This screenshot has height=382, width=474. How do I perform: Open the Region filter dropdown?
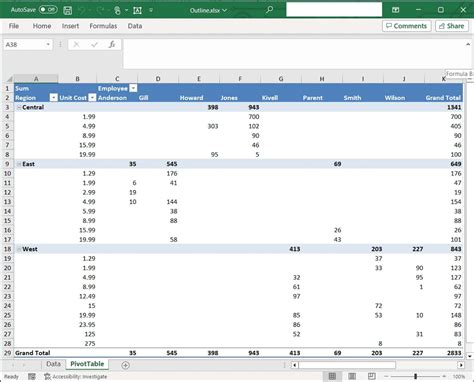point(53,97)
